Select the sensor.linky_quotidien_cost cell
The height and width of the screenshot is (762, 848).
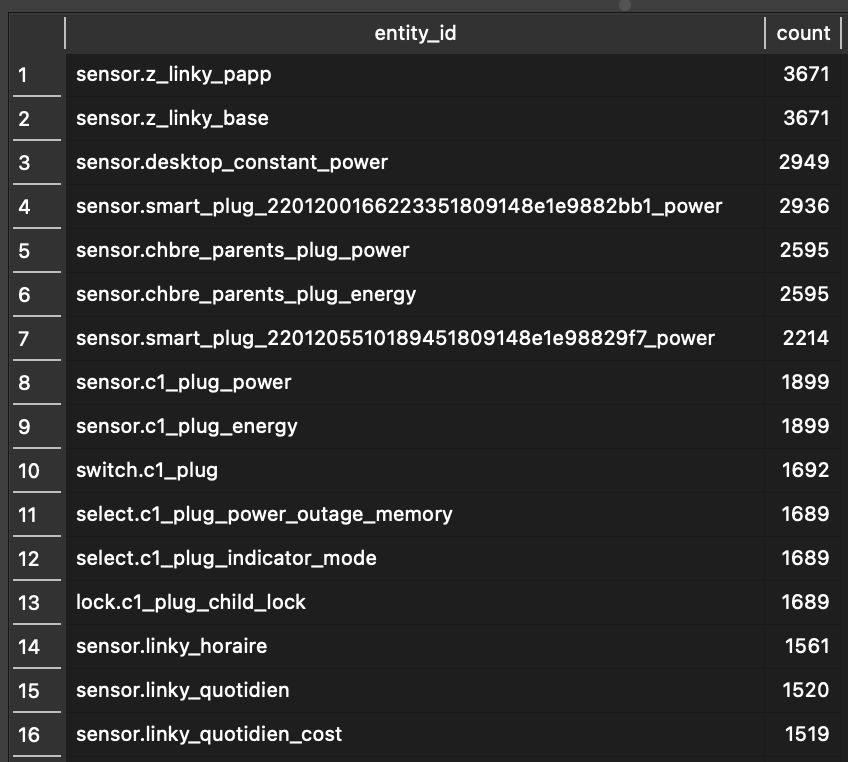click(x=415, y=734)
